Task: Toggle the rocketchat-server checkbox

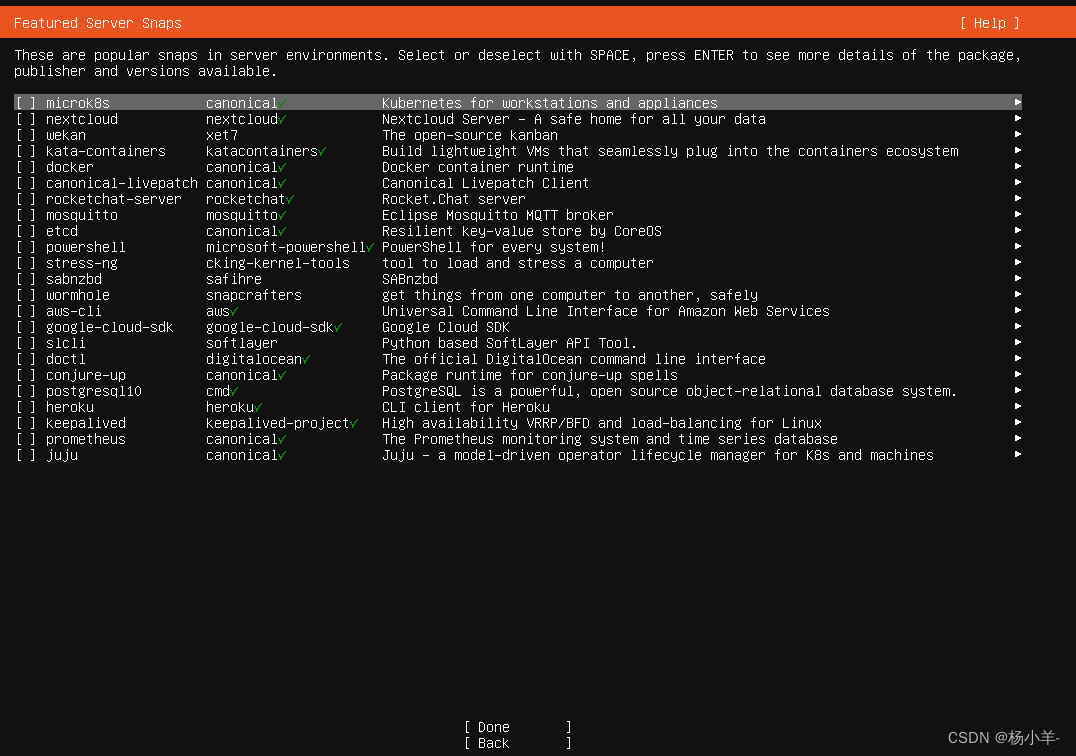Action: [x=26, y=199]
